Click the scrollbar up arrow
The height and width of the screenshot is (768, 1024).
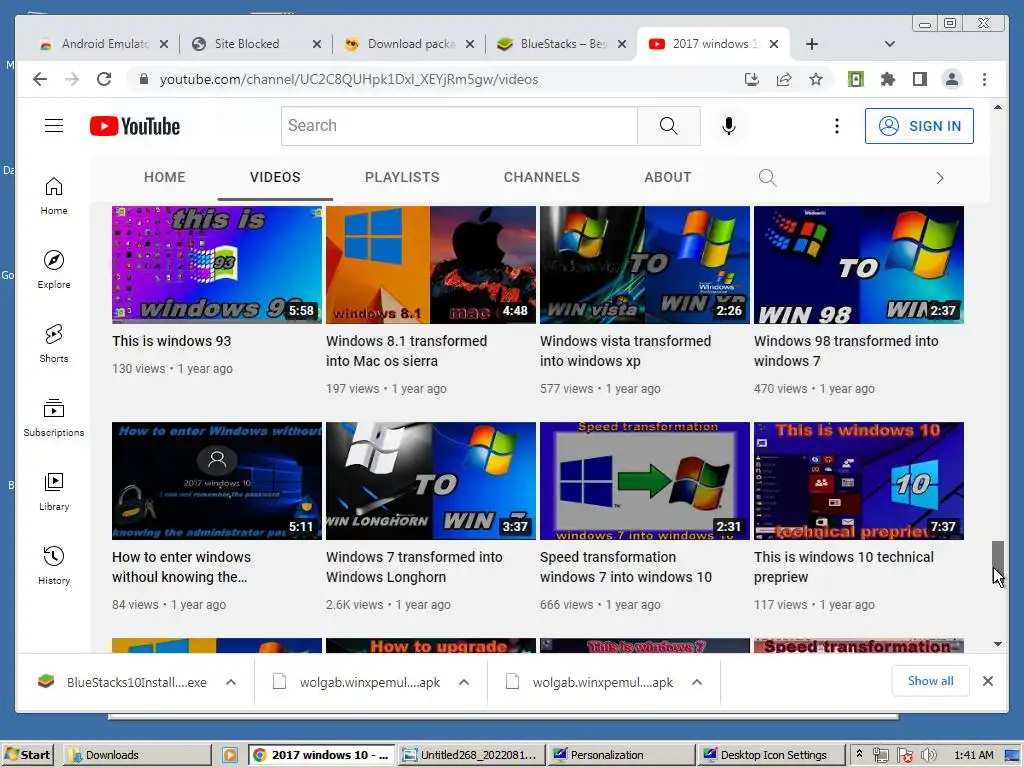pos(997,106)
